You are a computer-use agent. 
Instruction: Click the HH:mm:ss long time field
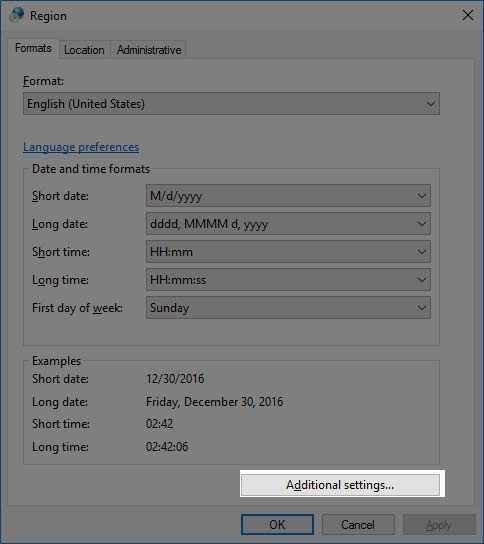[x=288, y=280]
